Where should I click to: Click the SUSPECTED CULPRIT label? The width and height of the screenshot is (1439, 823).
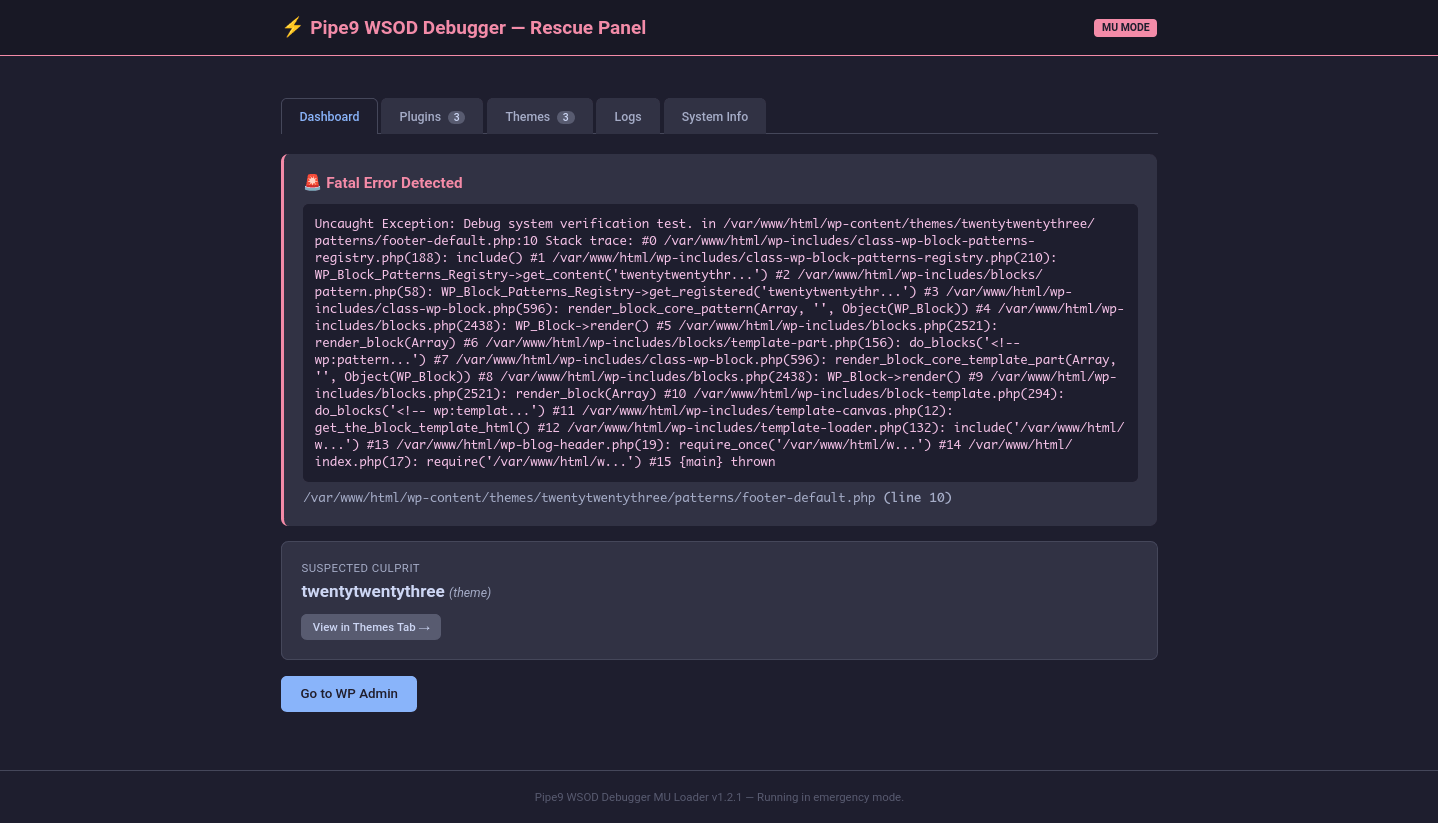click(361, 568)
